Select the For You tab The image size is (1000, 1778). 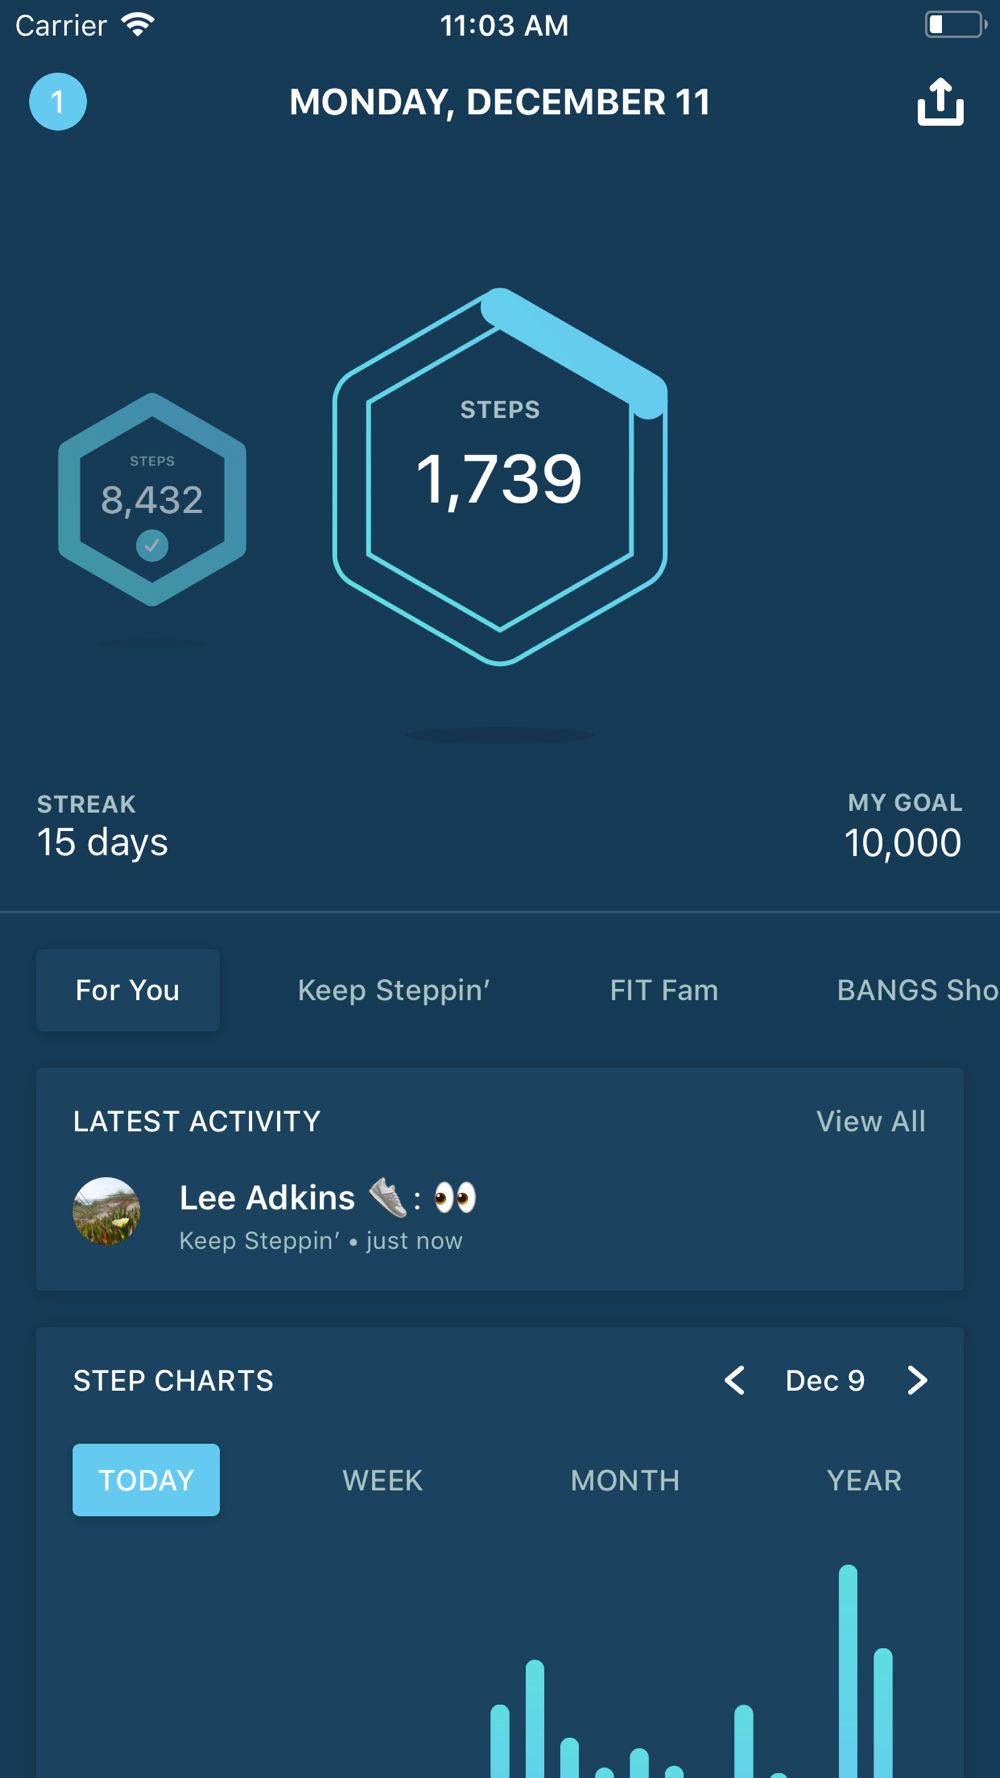[128, 990]
